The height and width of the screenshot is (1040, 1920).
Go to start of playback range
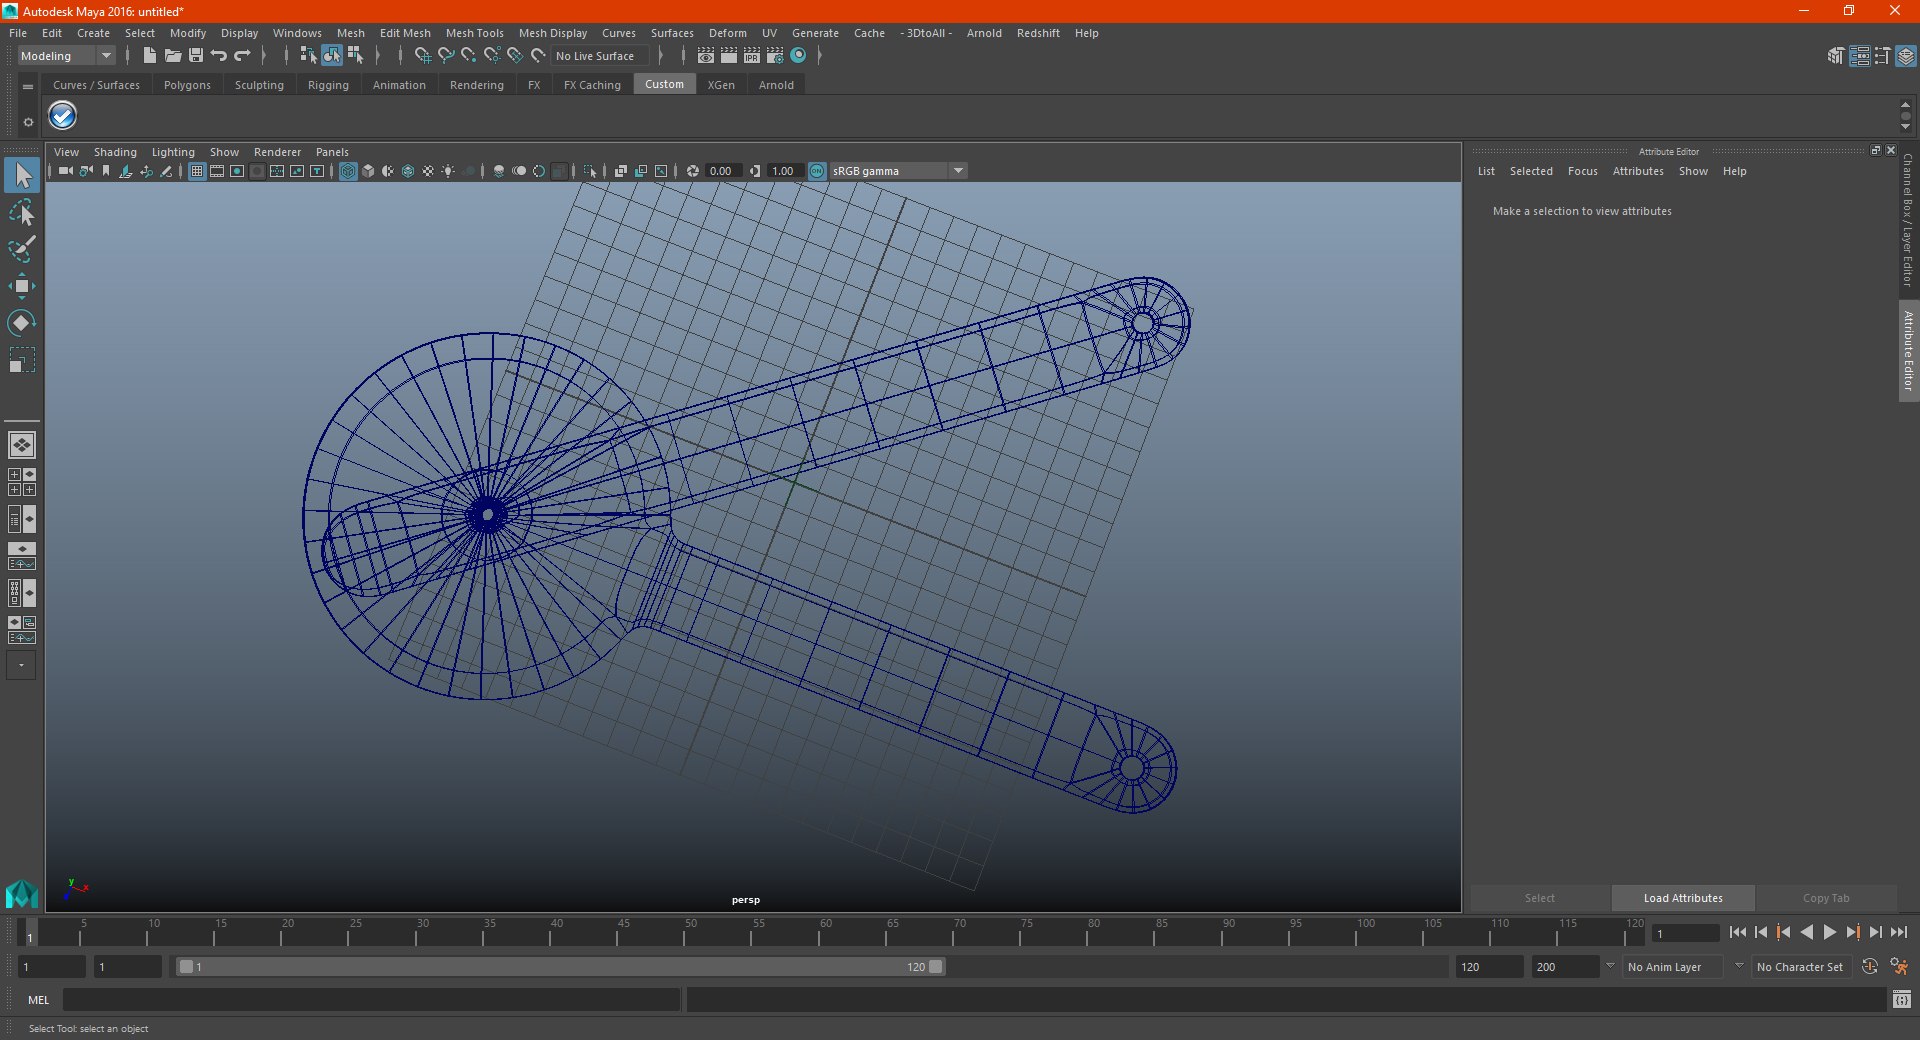[x=1737, y=932]
